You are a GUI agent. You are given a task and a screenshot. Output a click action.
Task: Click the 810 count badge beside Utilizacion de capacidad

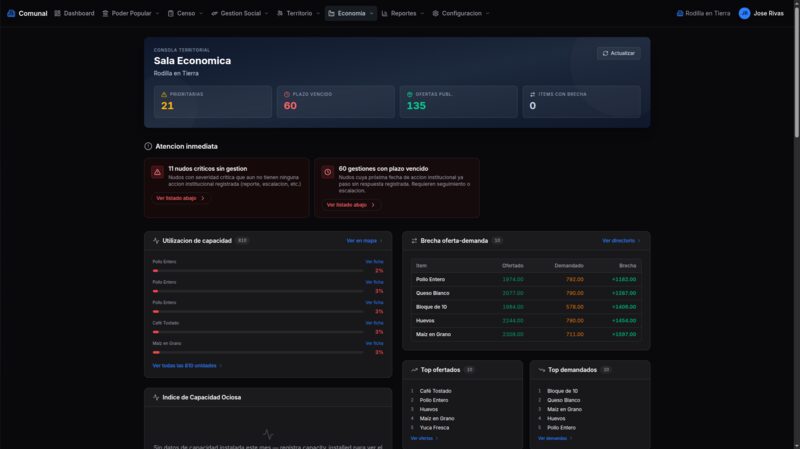(242, 240)
